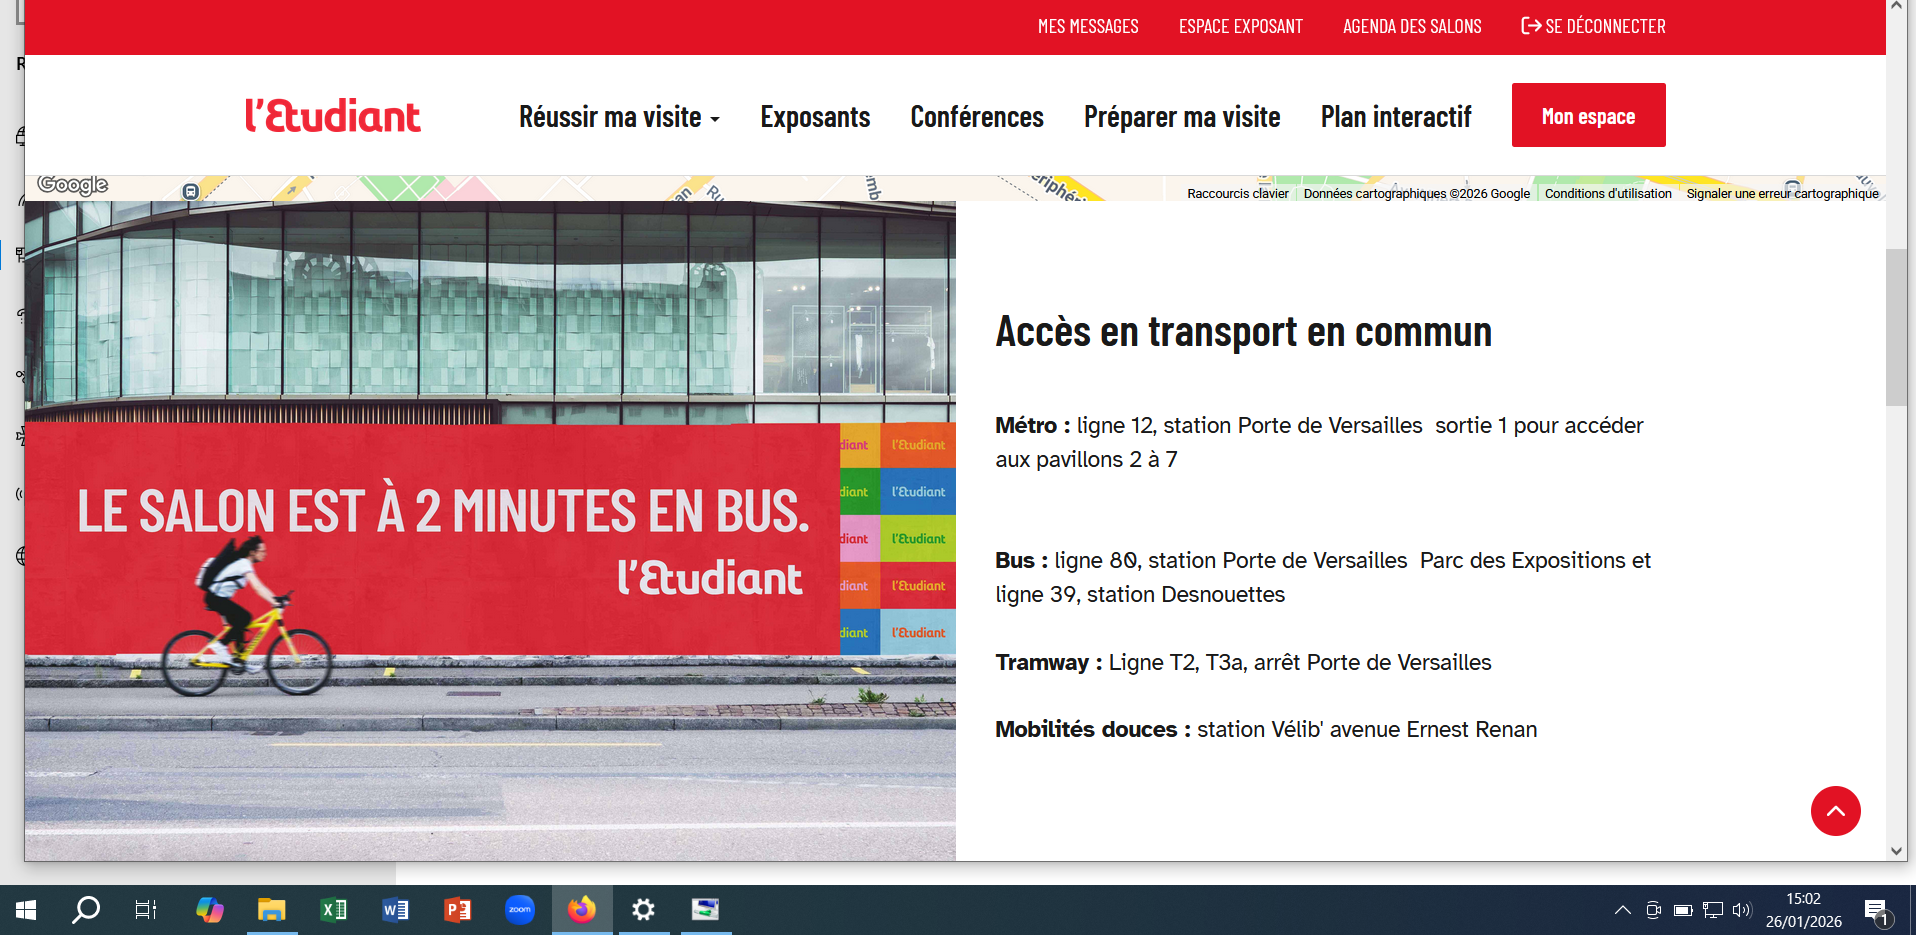The image size is (1916, 935).
Task: Click the l'Etudiant logo in header
Action: click(333, 116)
